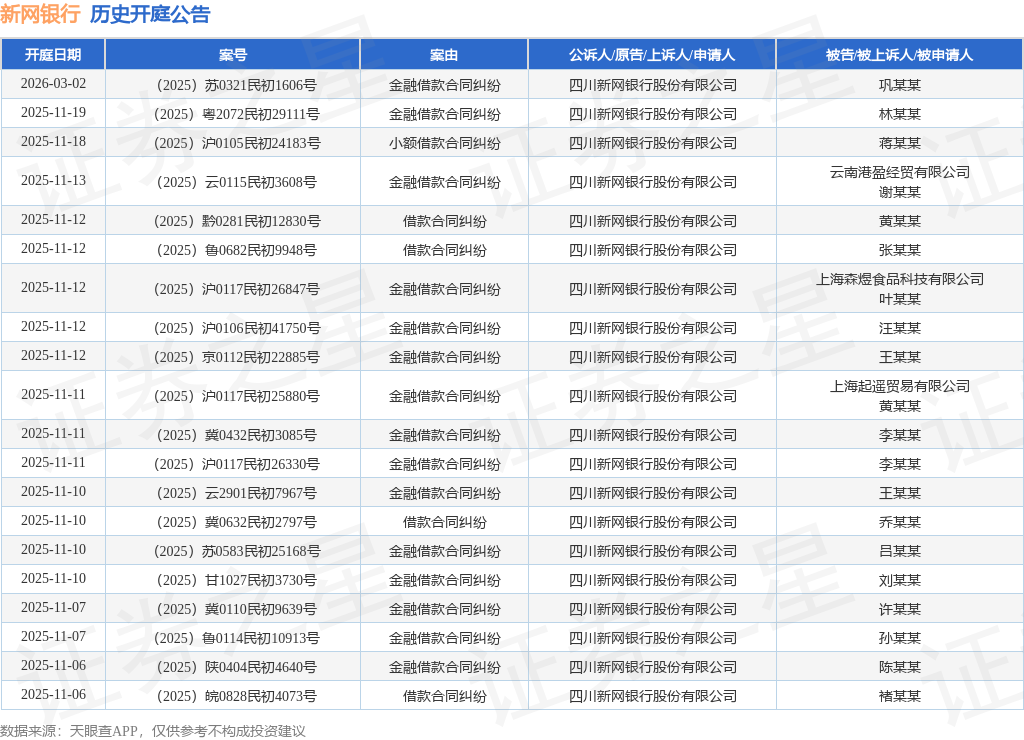
Task: Click case number 沪0117民初26847号
Action: point(236,289)
